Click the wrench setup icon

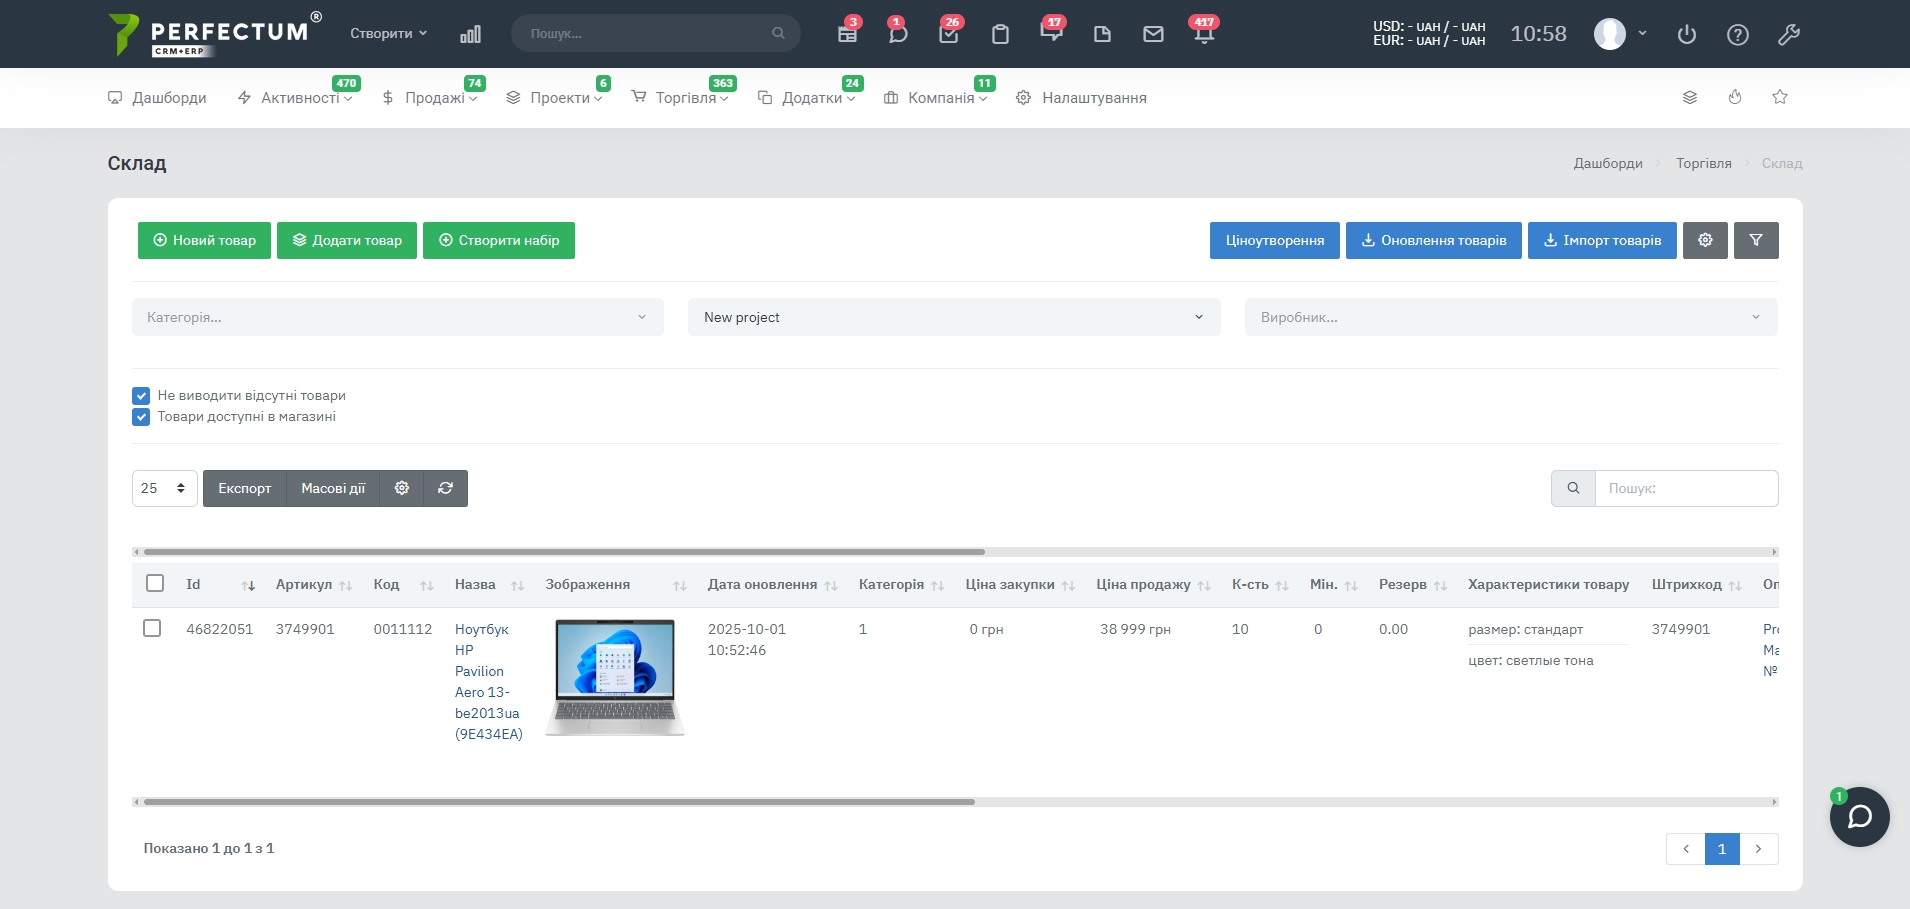(x=1789, y=34)
